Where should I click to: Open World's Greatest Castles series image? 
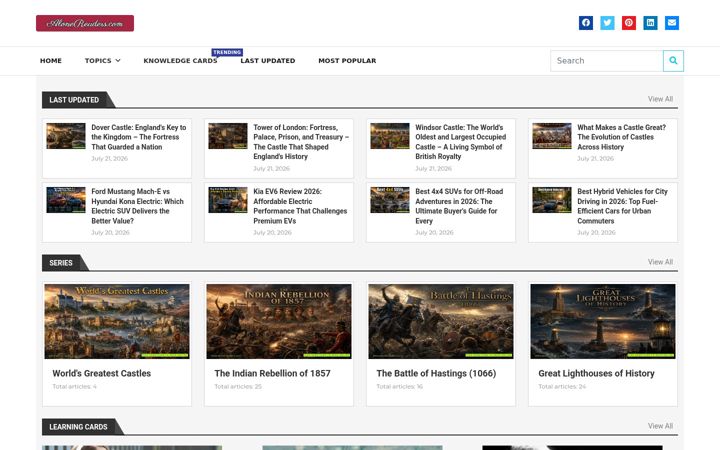117,321
